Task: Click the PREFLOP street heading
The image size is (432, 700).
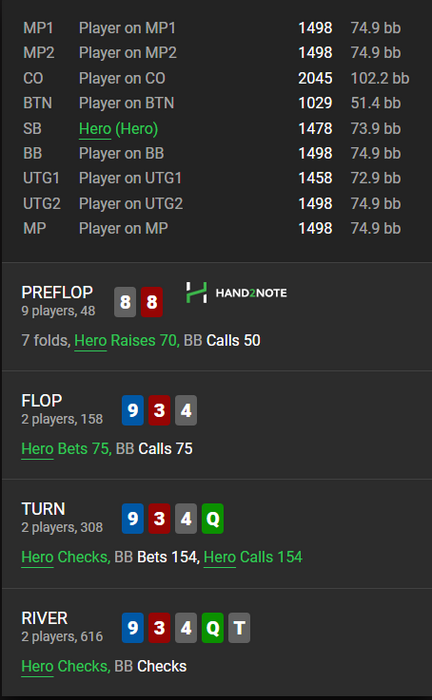Action: [57, 292]
